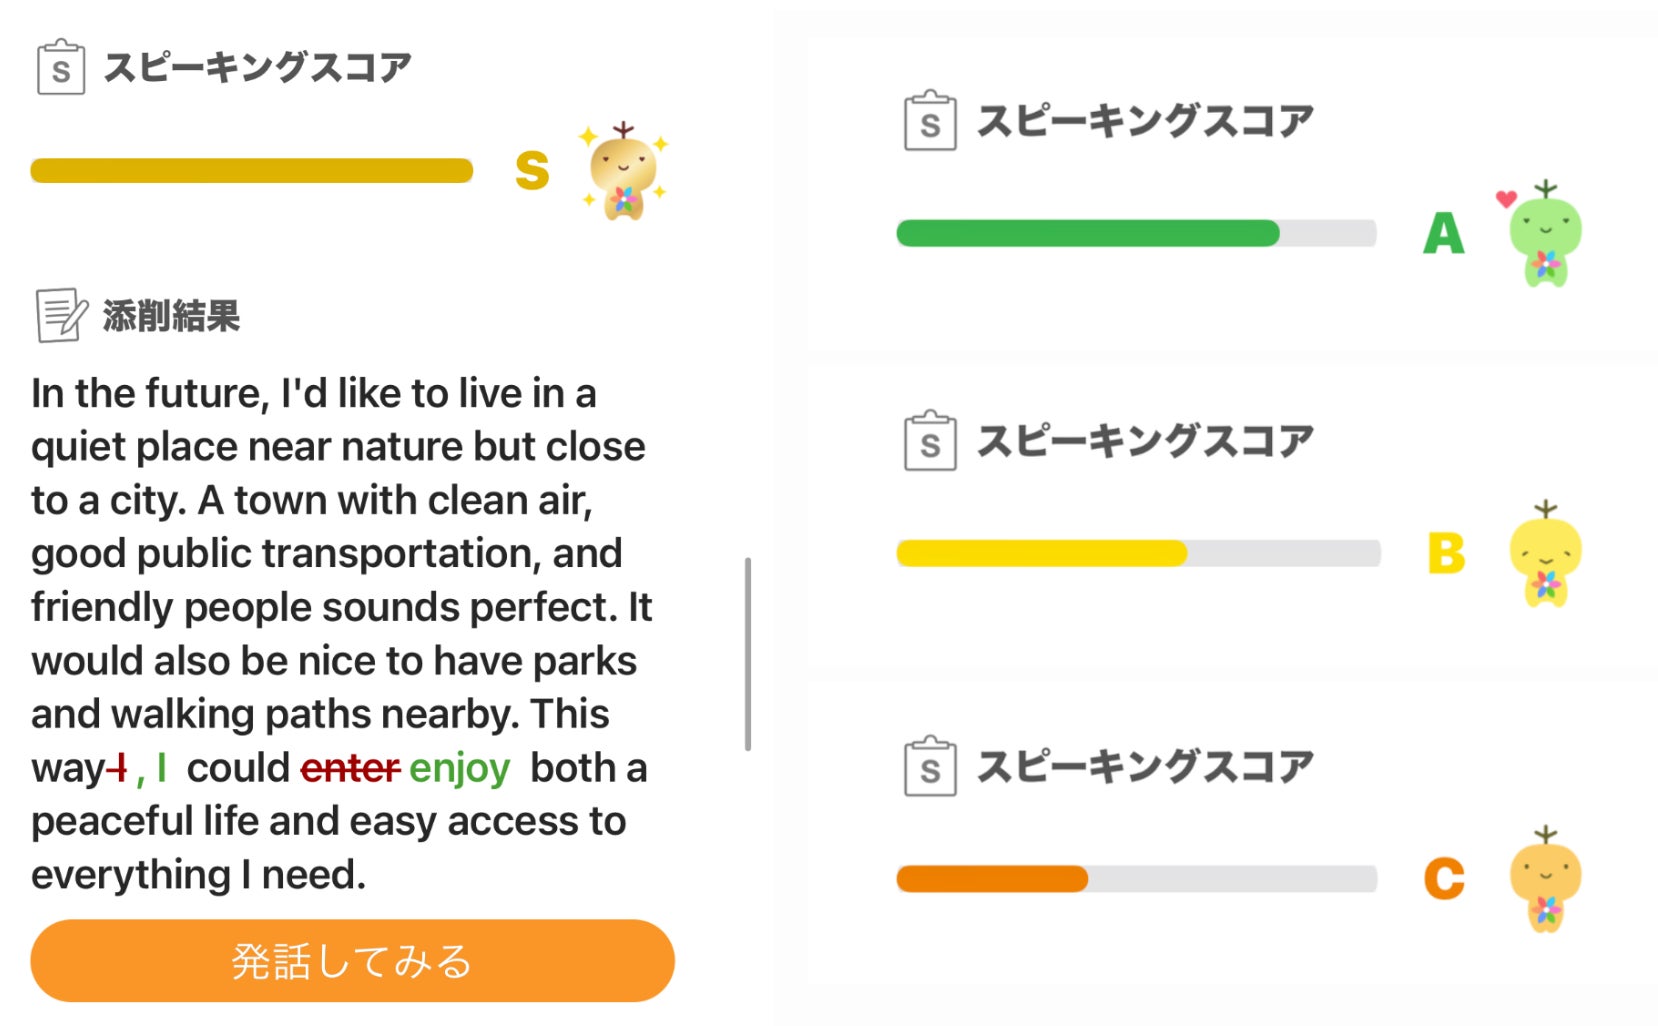Click the yellow B score progress bar
Viewport: 1658px width, 1026px height.
click(x=1041, y=554)
